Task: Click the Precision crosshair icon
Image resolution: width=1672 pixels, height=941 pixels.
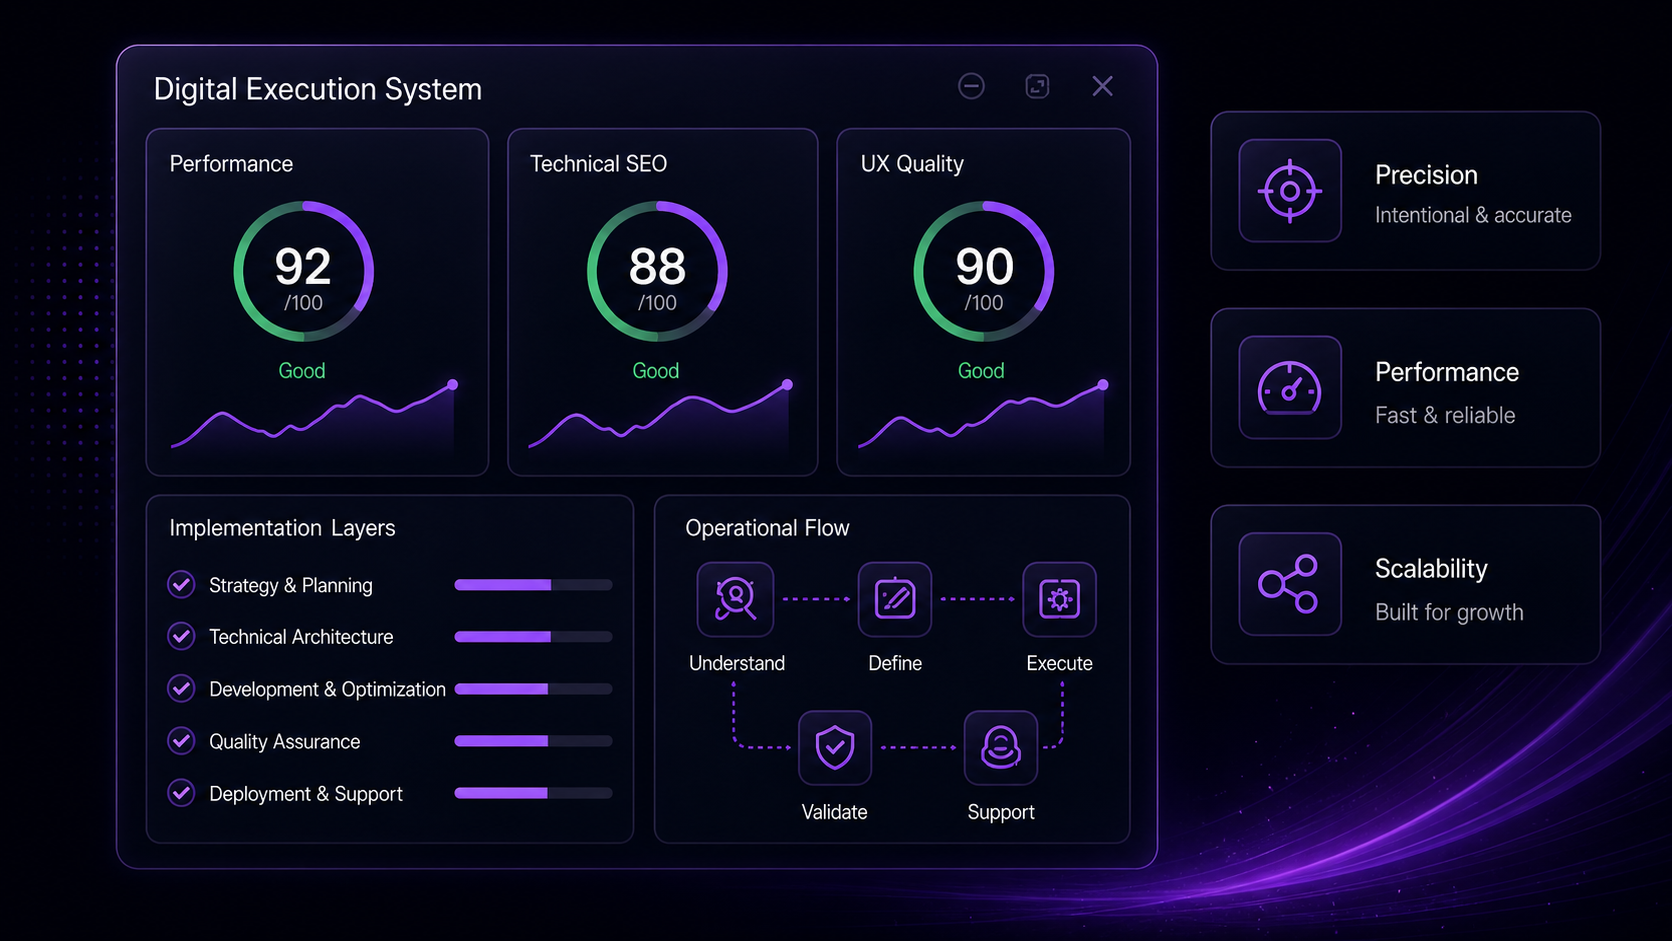Action: tap(1290, 190)
